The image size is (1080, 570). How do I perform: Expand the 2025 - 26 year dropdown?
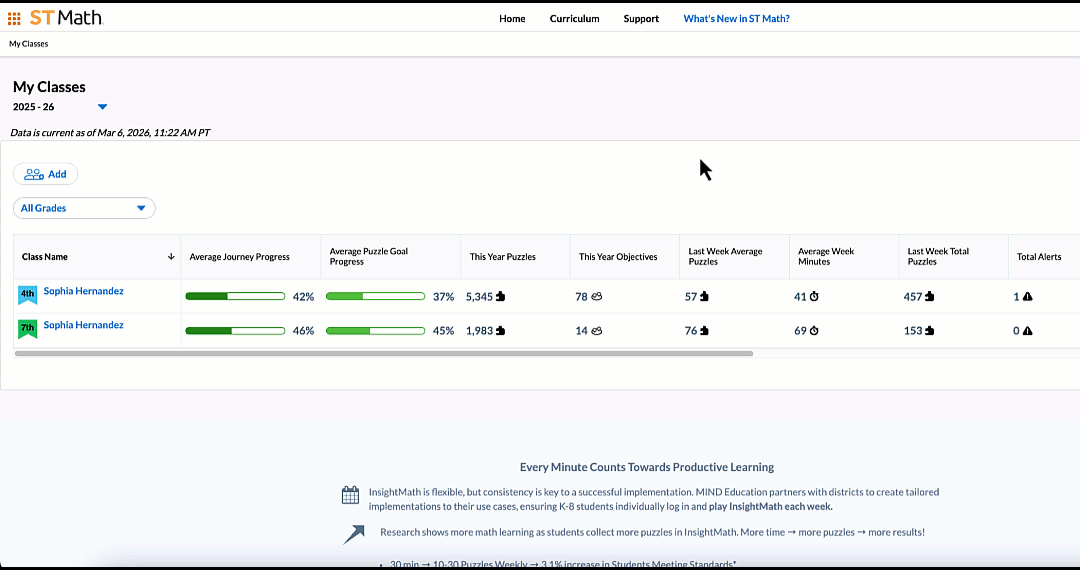[x=102, y=107]
